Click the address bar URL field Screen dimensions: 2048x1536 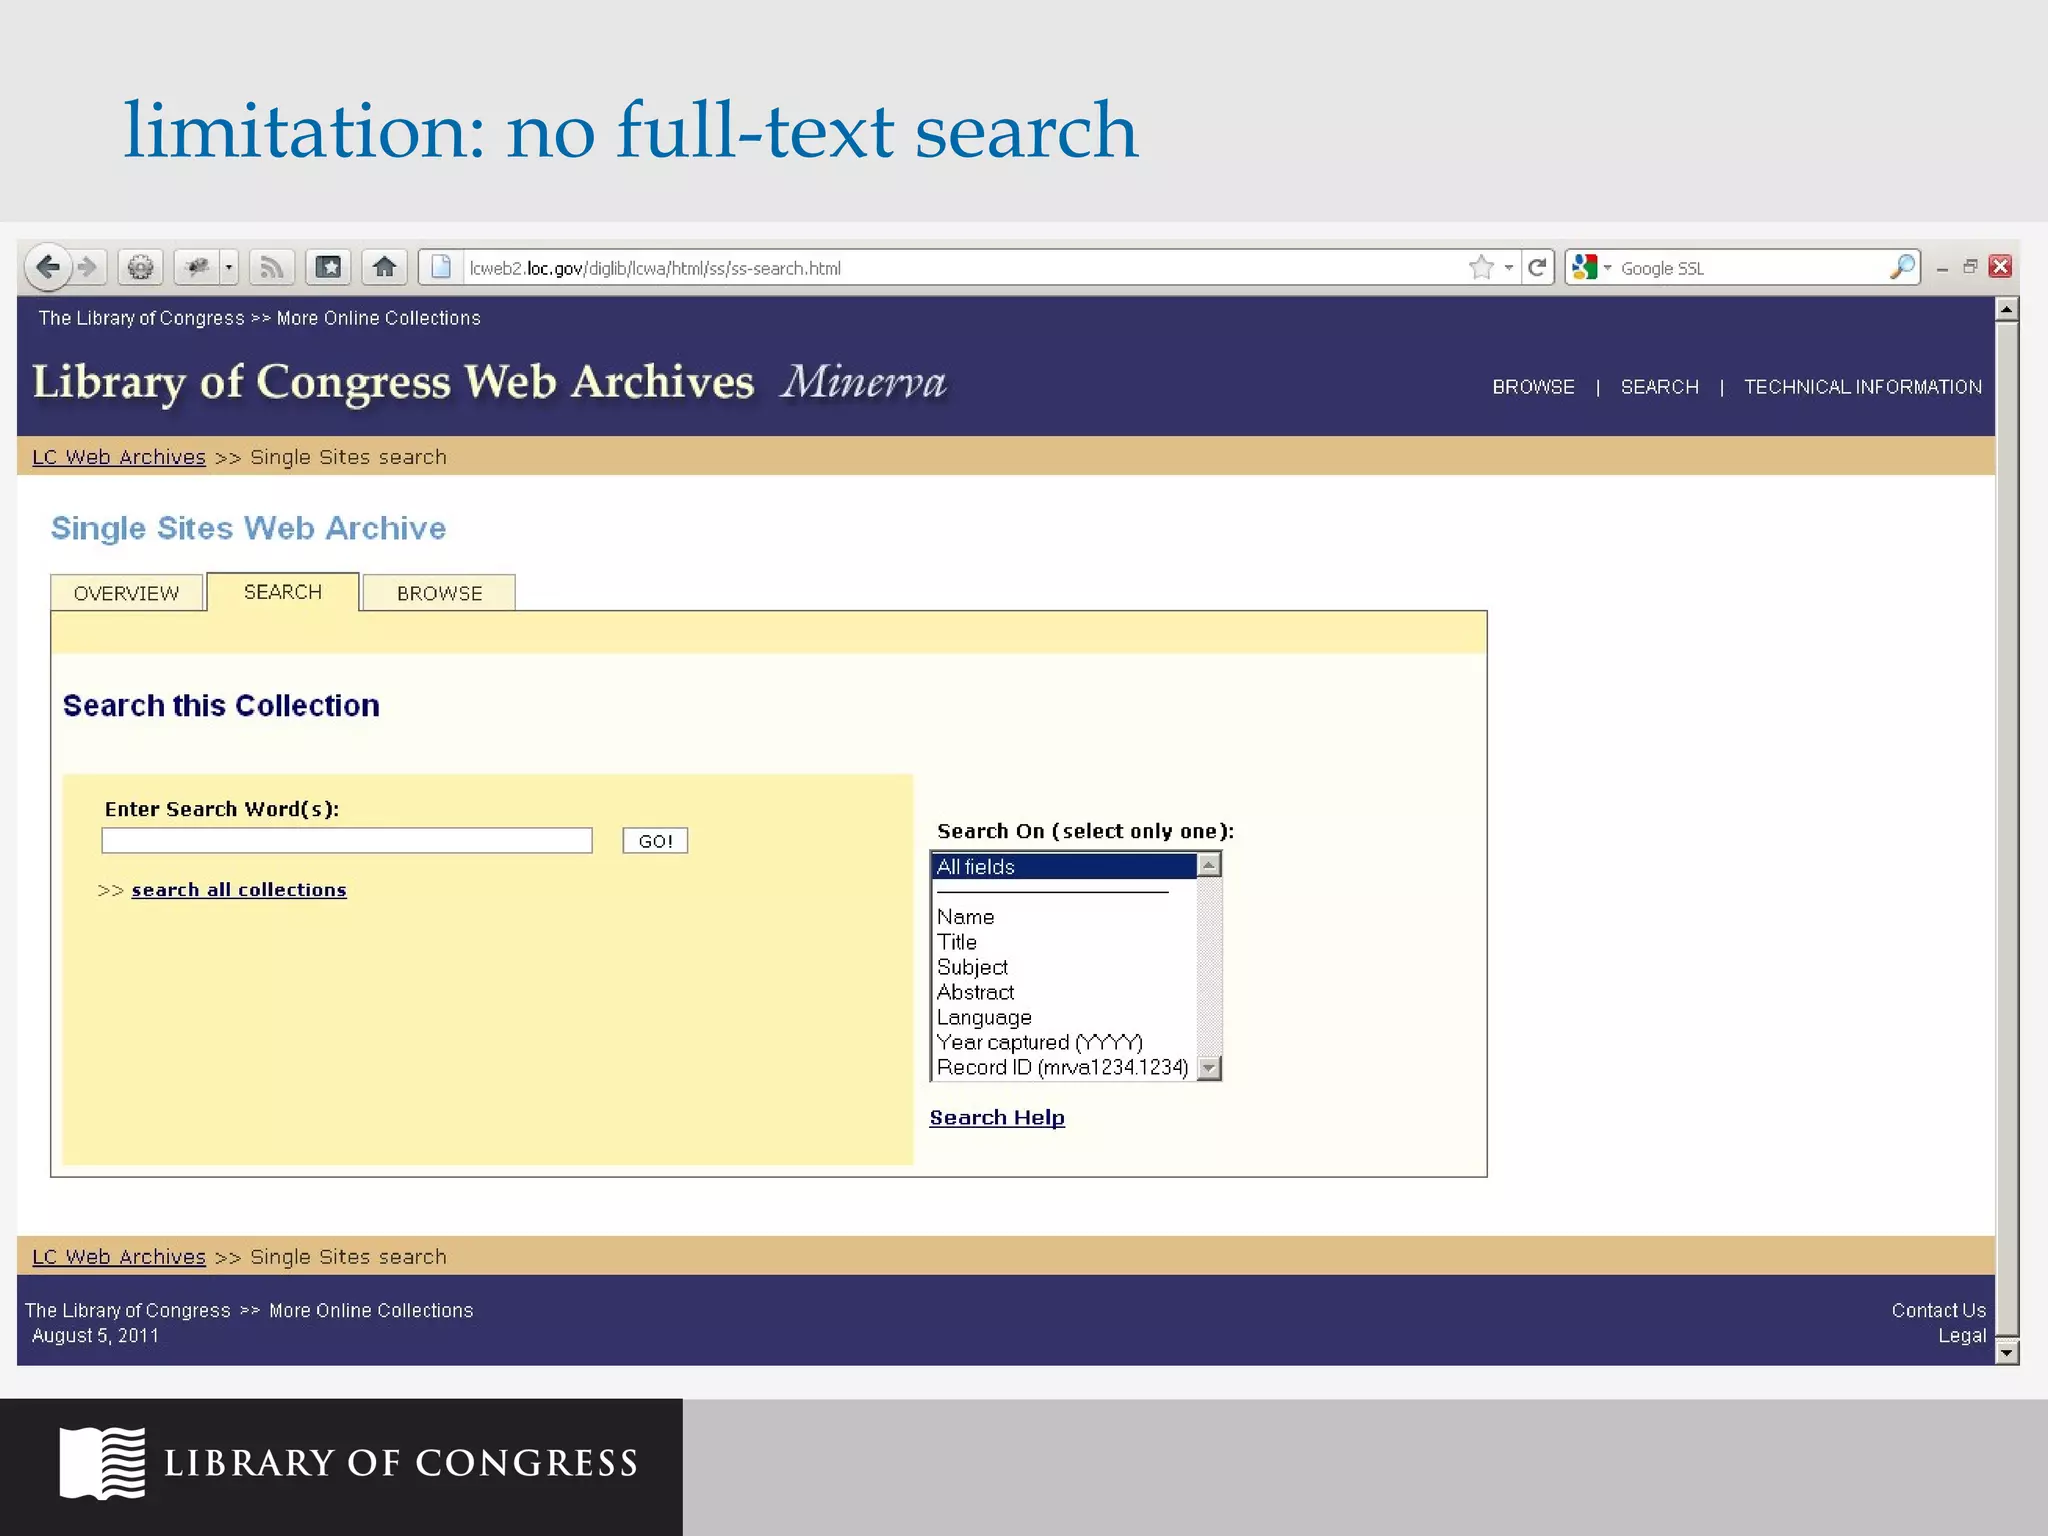[x=960, y=268]
